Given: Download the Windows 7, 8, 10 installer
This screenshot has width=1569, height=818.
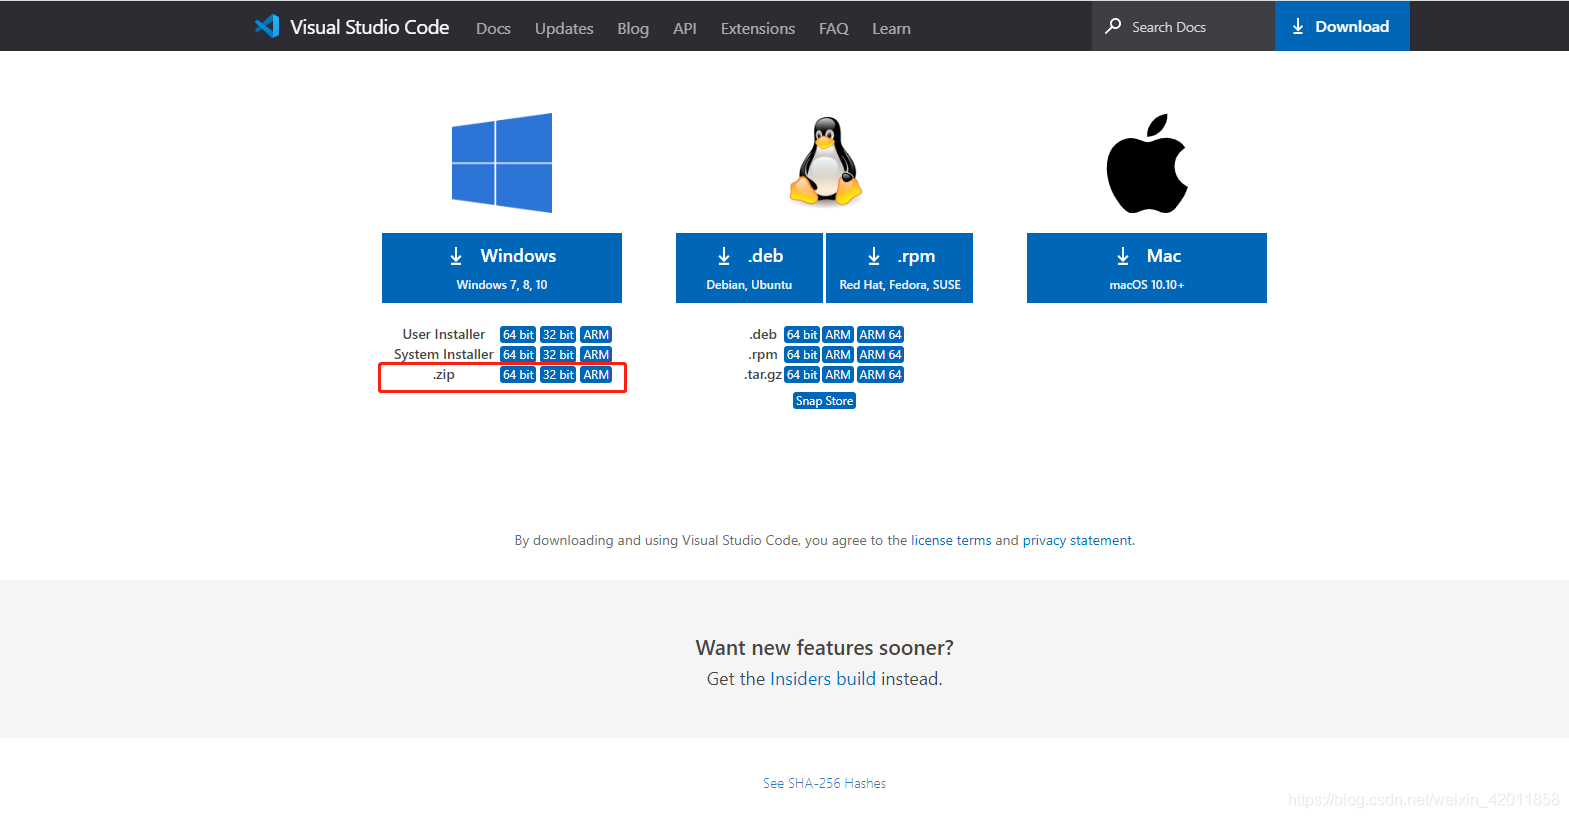Looking at the screenshot, I should coord(502,268).
